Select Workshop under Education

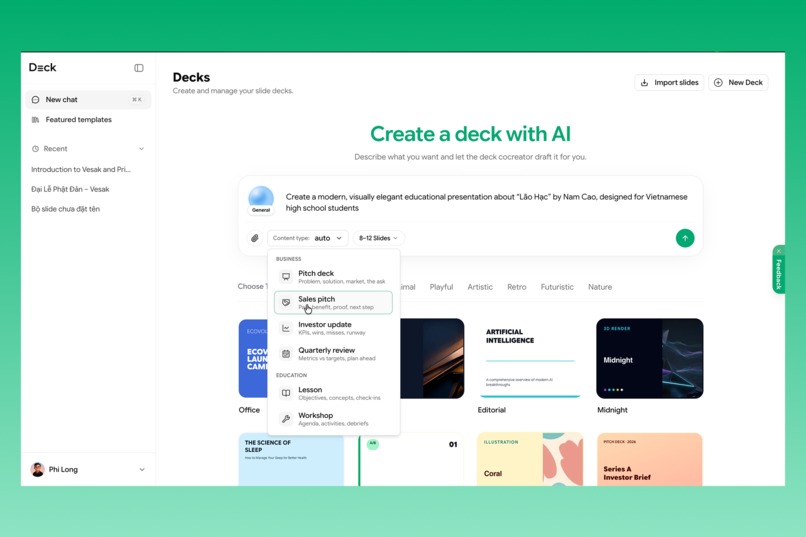coord(334,419)
